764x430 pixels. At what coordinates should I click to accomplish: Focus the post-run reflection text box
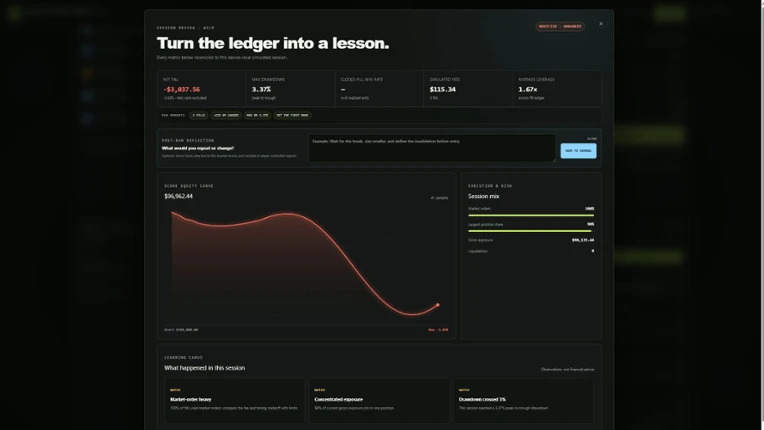tap(432, 148)
